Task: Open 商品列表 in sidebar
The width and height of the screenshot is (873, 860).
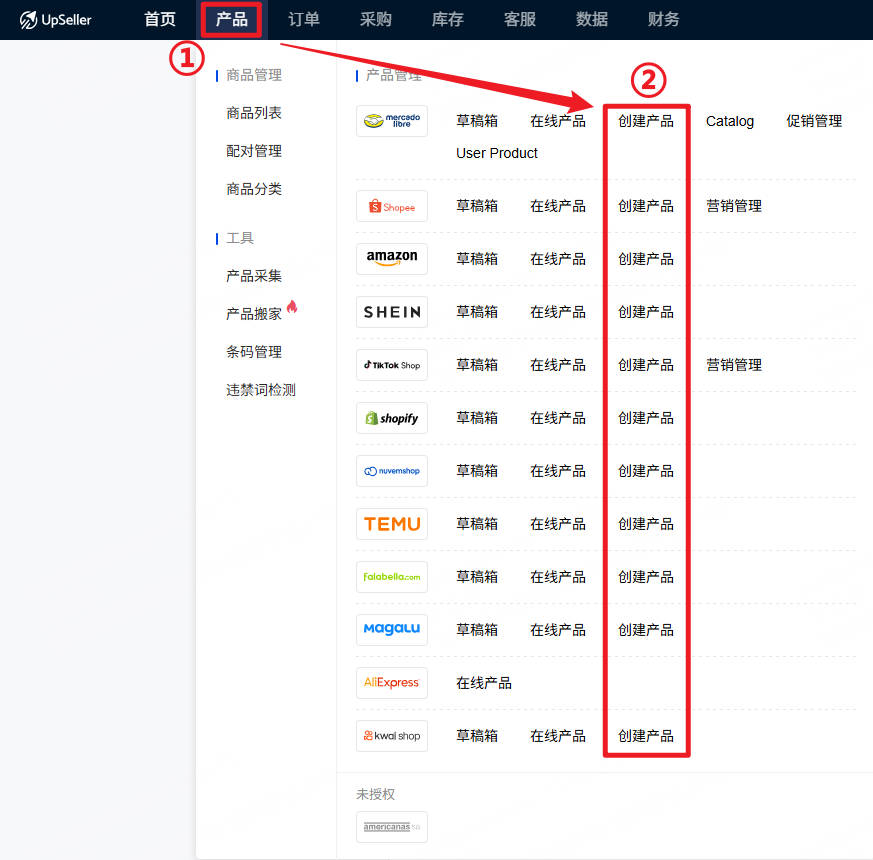Action: click(x=254, y=113)
